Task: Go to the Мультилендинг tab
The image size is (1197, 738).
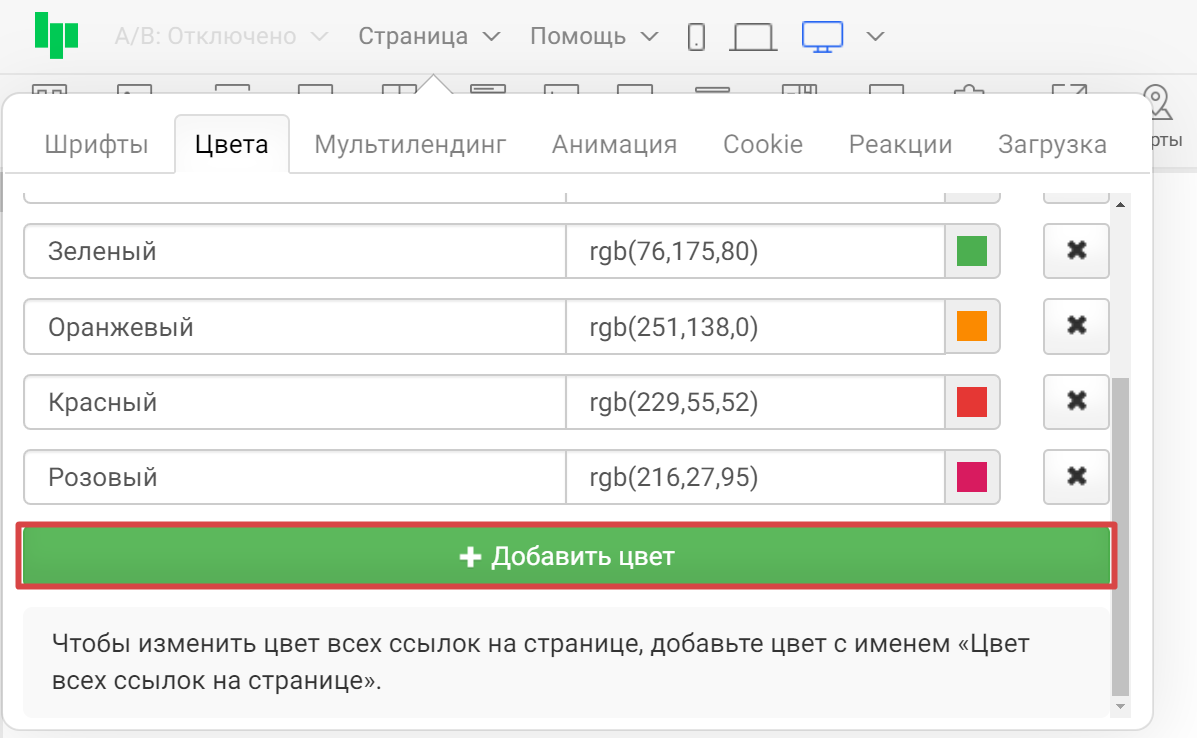Action: coord(410,144)
